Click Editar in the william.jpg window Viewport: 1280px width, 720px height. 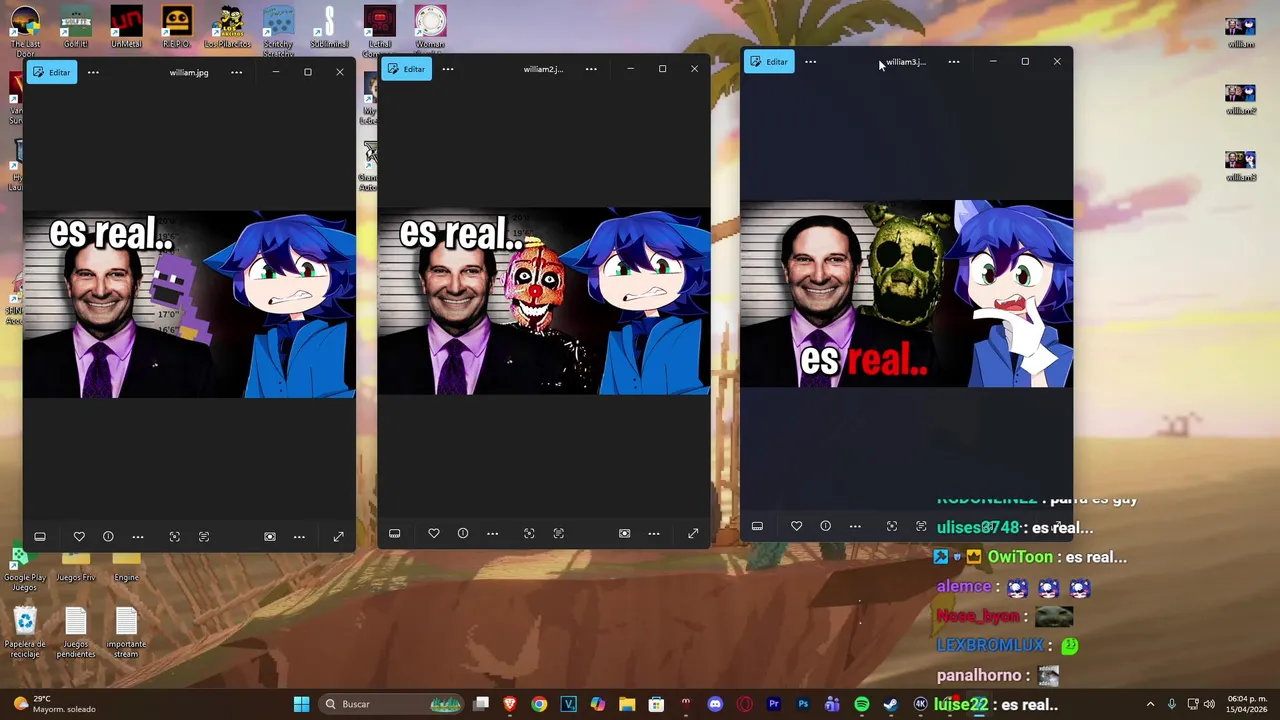[52, 72]
